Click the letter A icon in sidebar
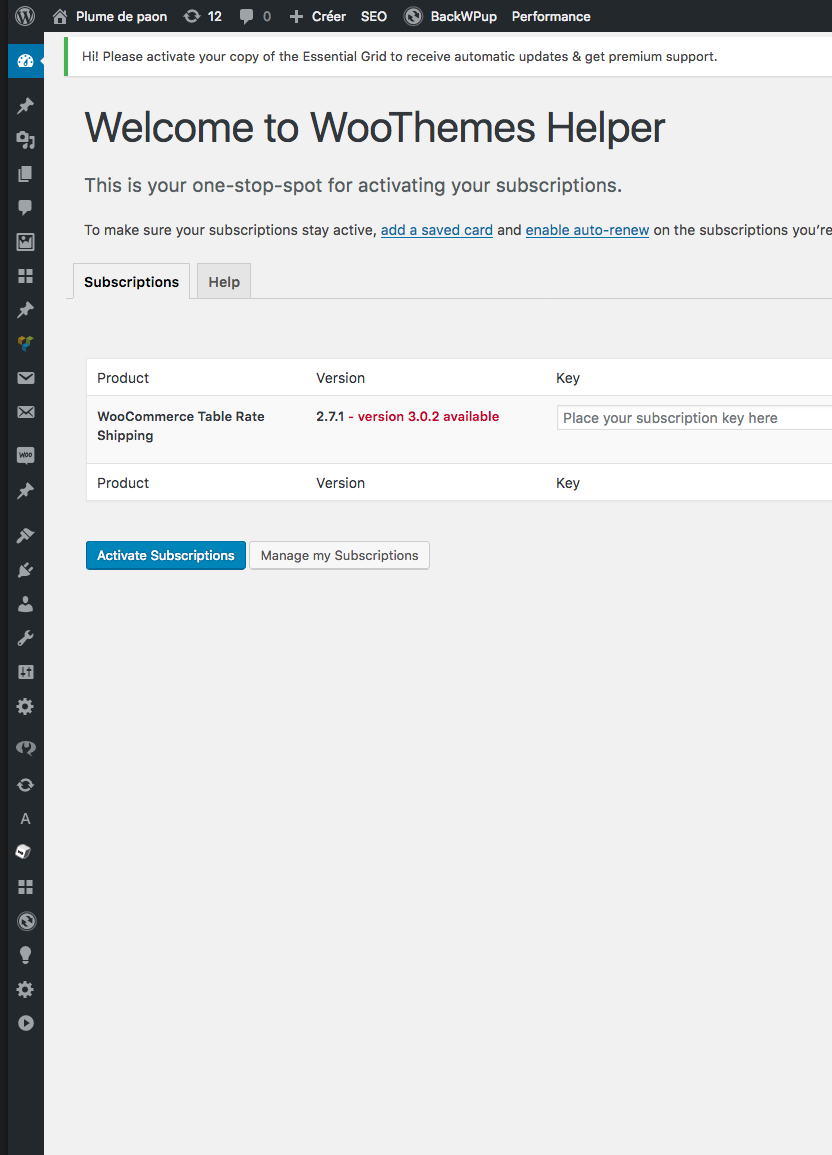Screen dimensions: 832x1155 [x=25, y=818]
